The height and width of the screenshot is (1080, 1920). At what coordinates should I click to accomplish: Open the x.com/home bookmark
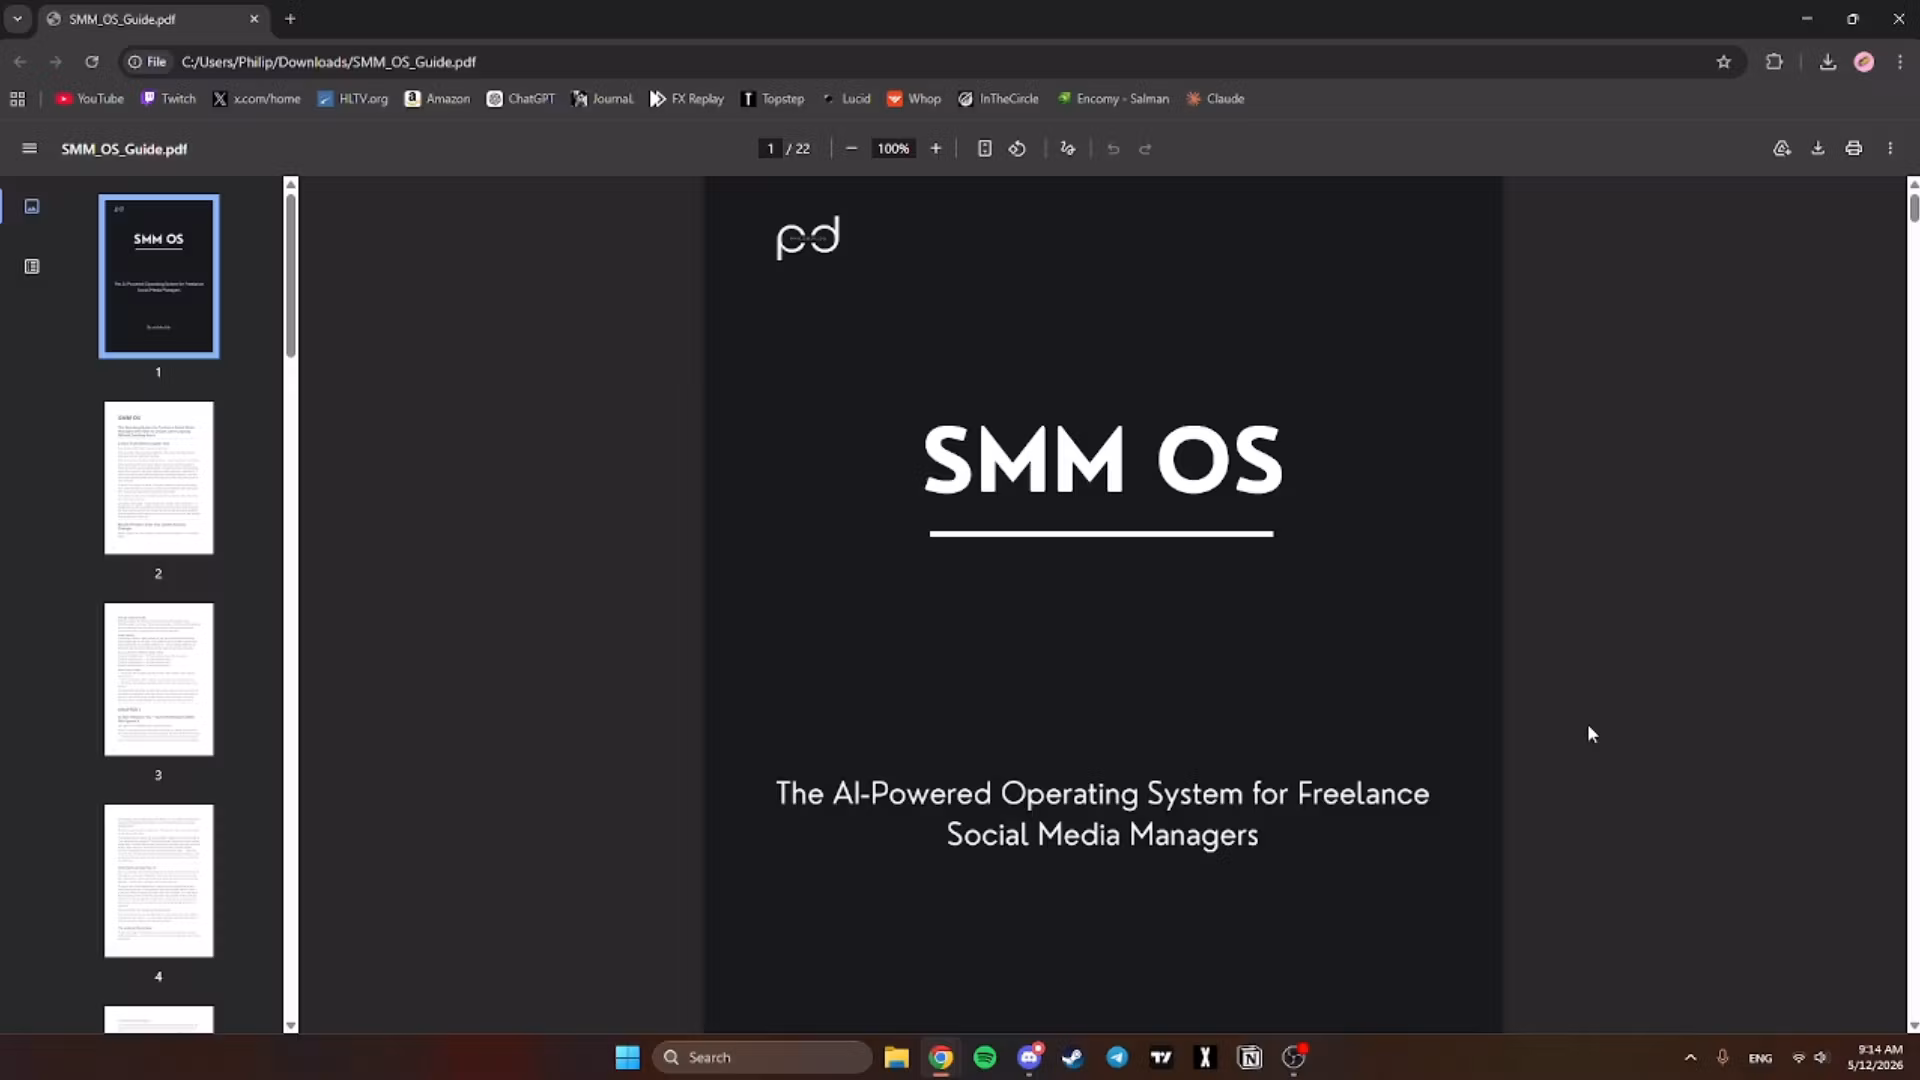point(257,99)
